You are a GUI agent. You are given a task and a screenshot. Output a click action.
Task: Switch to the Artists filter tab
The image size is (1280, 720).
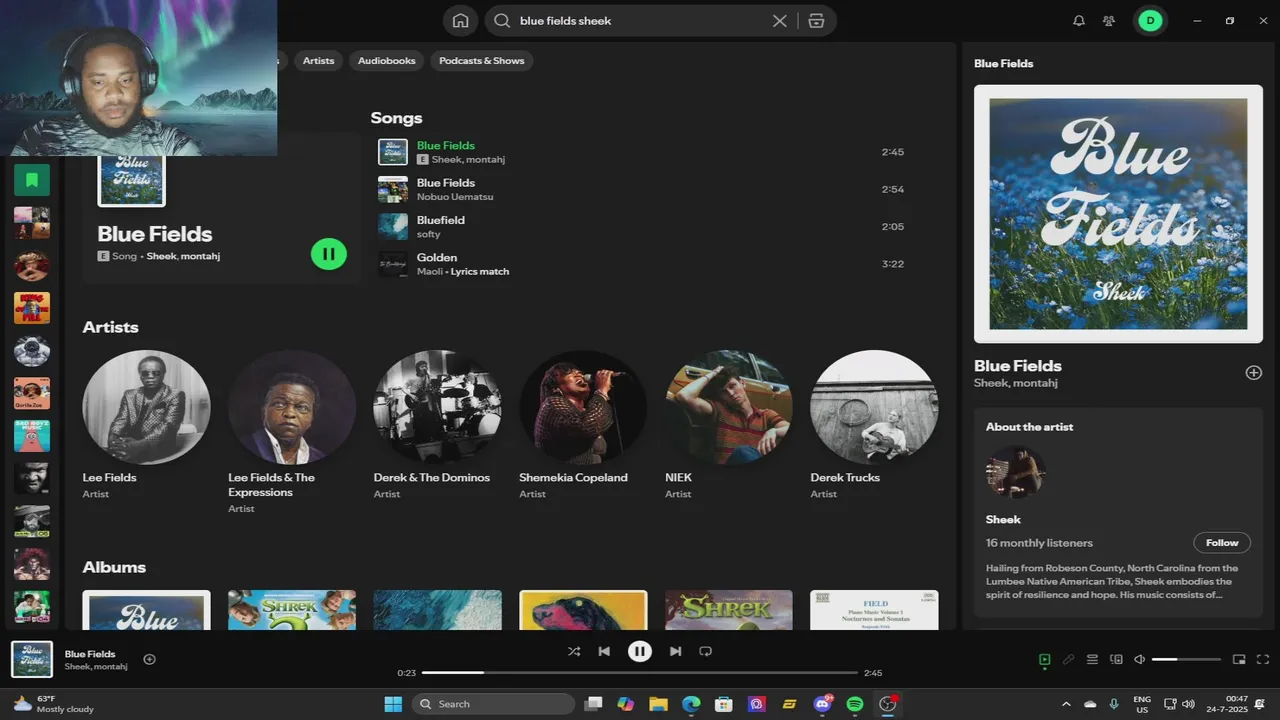(x=318, y=61)
